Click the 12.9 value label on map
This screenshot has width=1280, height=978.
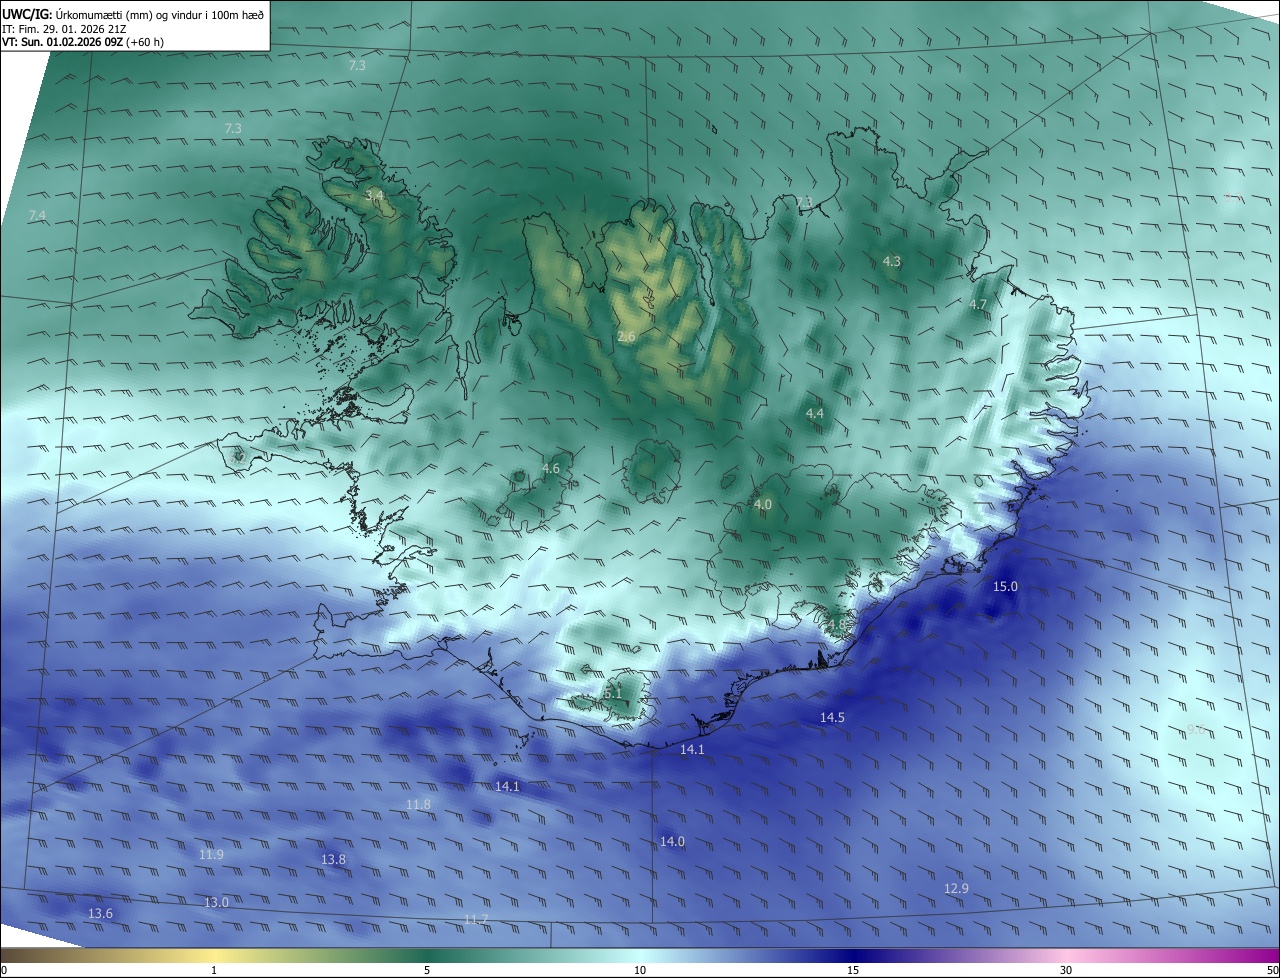point(956,888)
